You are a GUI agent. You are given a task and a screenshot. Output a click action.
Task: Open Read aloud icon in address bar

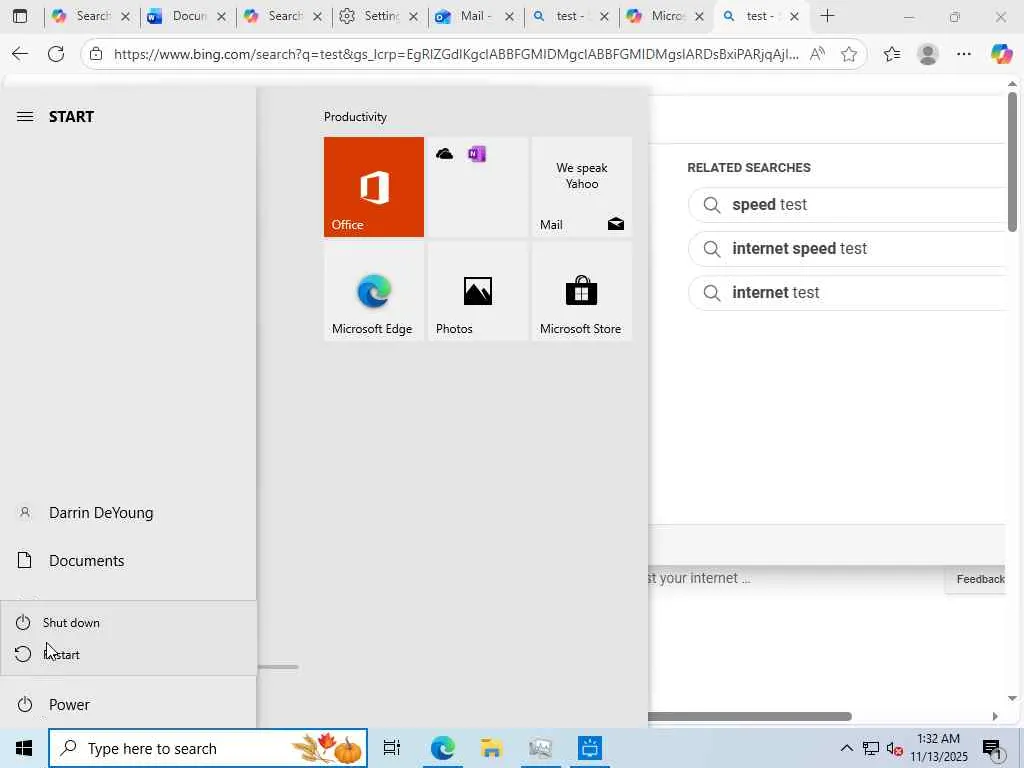click(x=817, y=54)
